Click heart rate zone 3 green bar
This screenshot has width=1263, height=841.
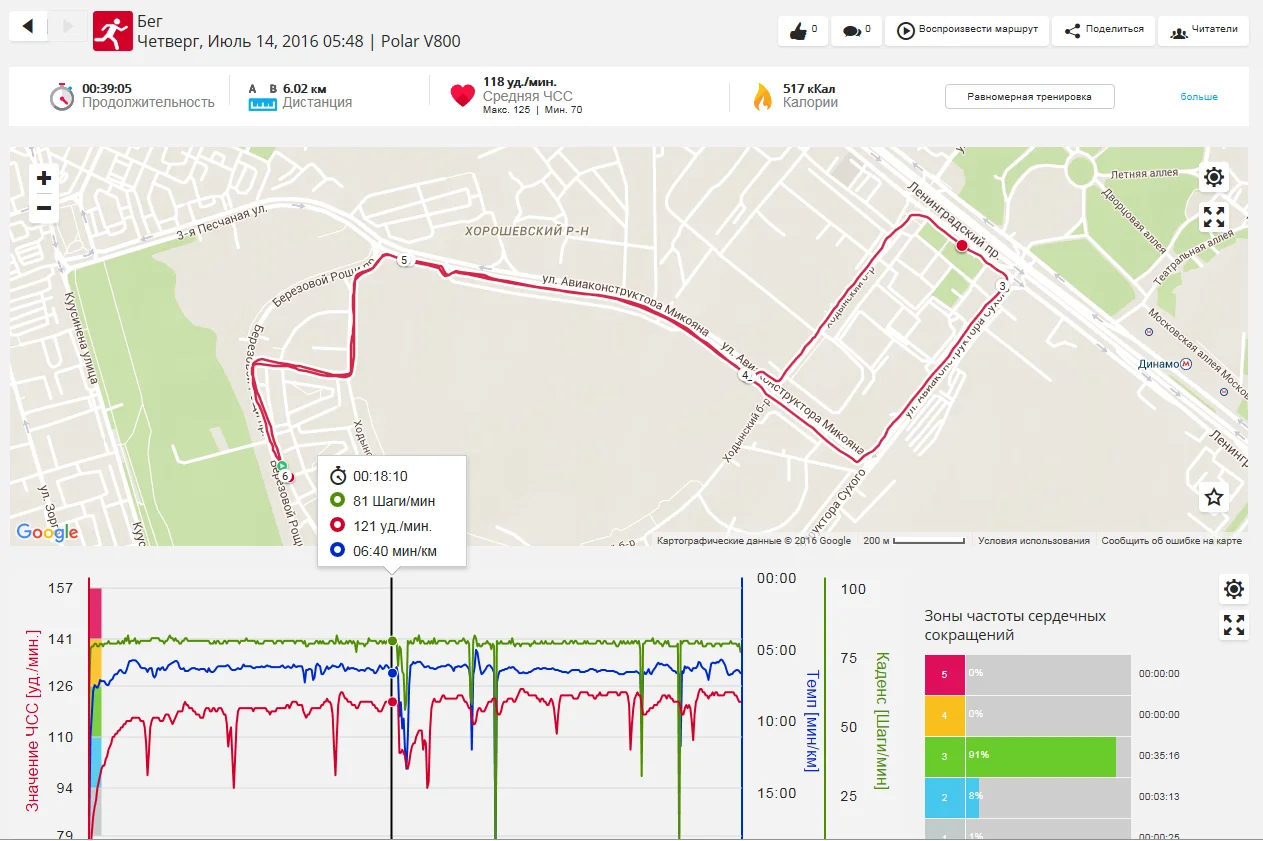[1040, 757]
